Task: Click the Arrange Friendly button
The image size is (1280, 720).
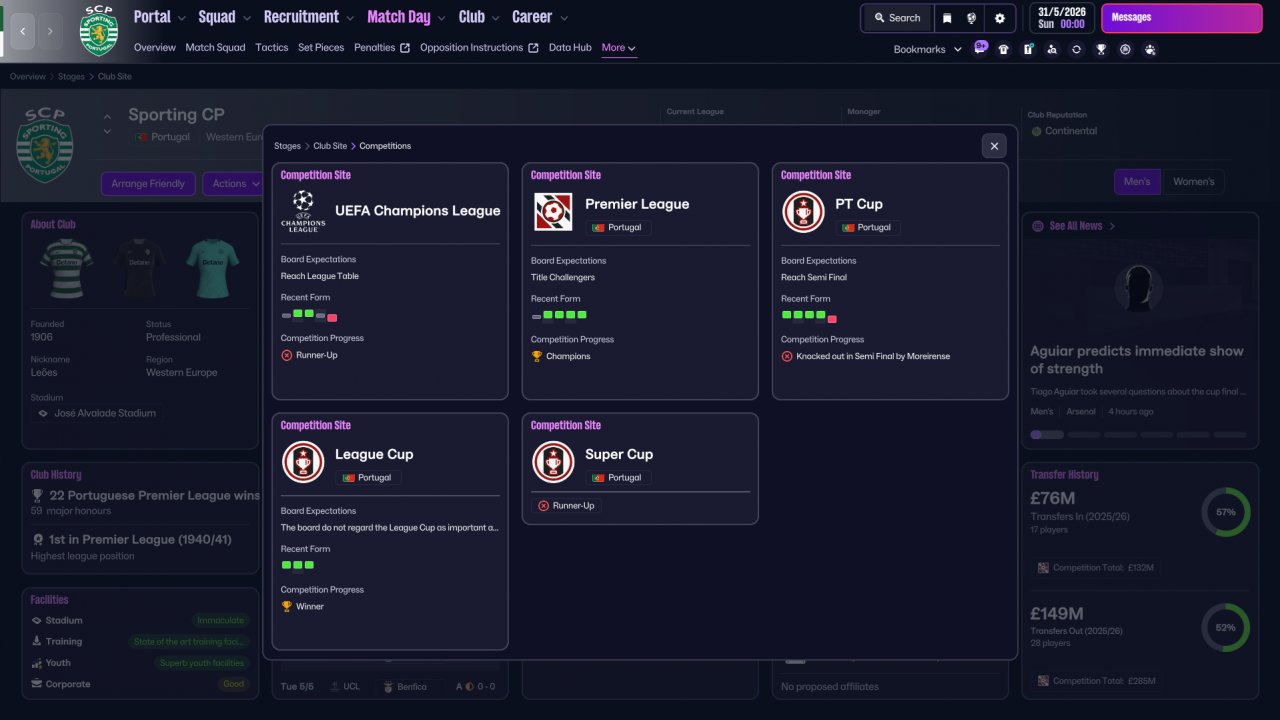Action: (x=149, y=184)
